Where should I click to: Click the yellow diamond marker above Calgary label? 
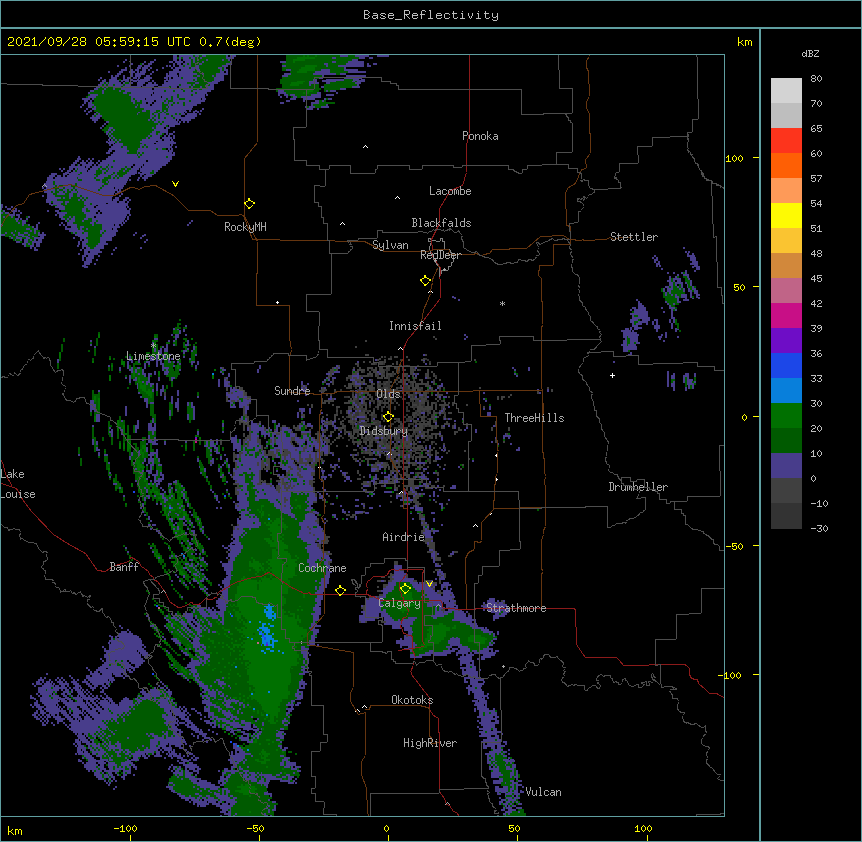[405, 589]
